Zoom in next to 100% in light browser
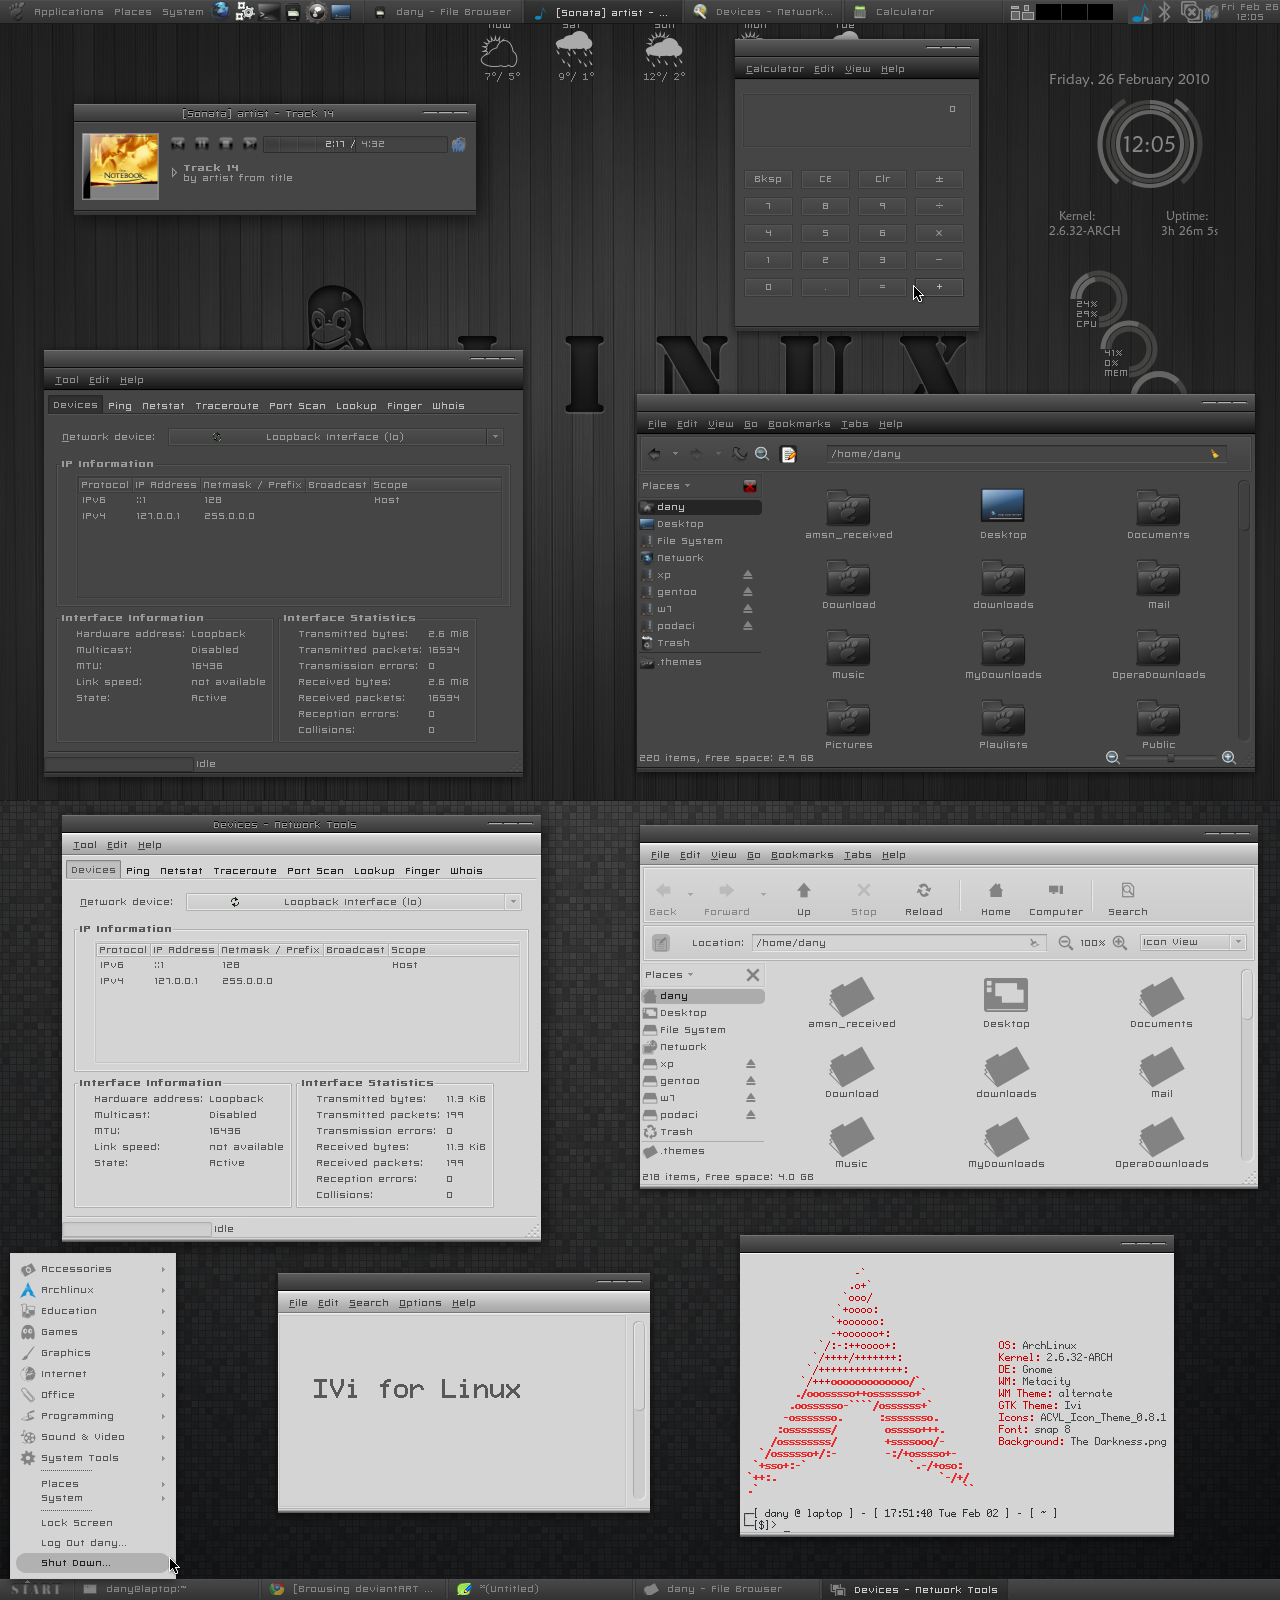Viewport: 1280px width, 1600px height. 1120,943
